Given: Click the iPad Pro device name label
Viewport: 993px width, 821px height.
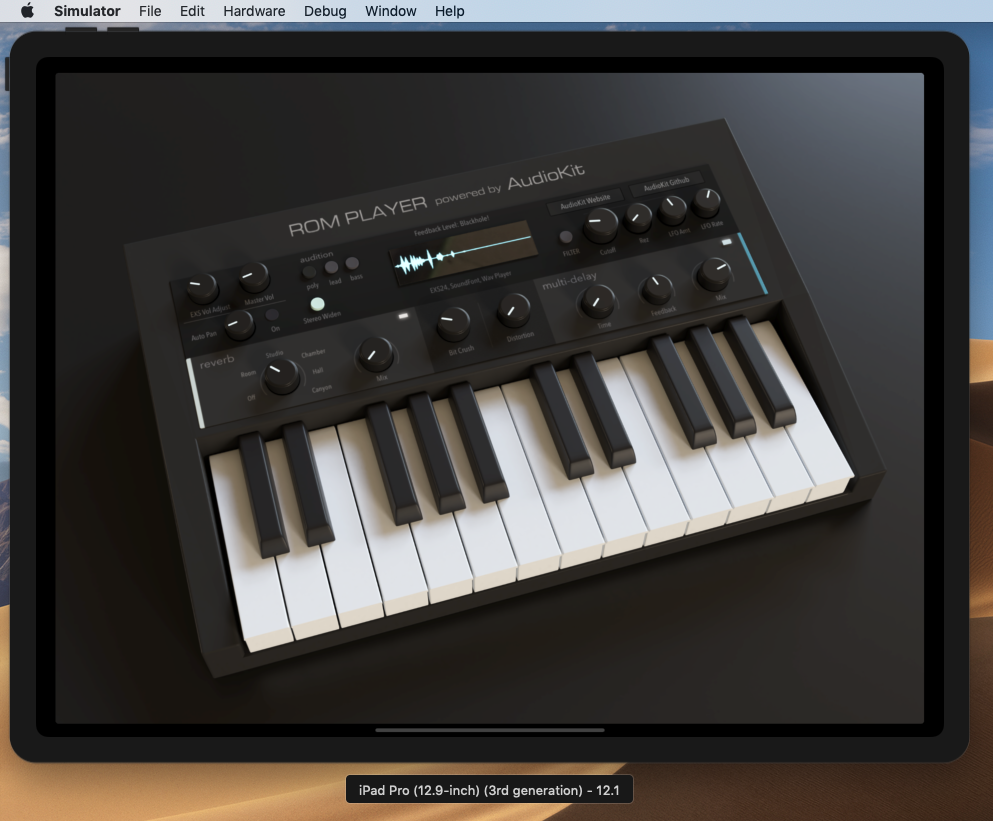Looking at the screenshot, I should coord(489,790).
